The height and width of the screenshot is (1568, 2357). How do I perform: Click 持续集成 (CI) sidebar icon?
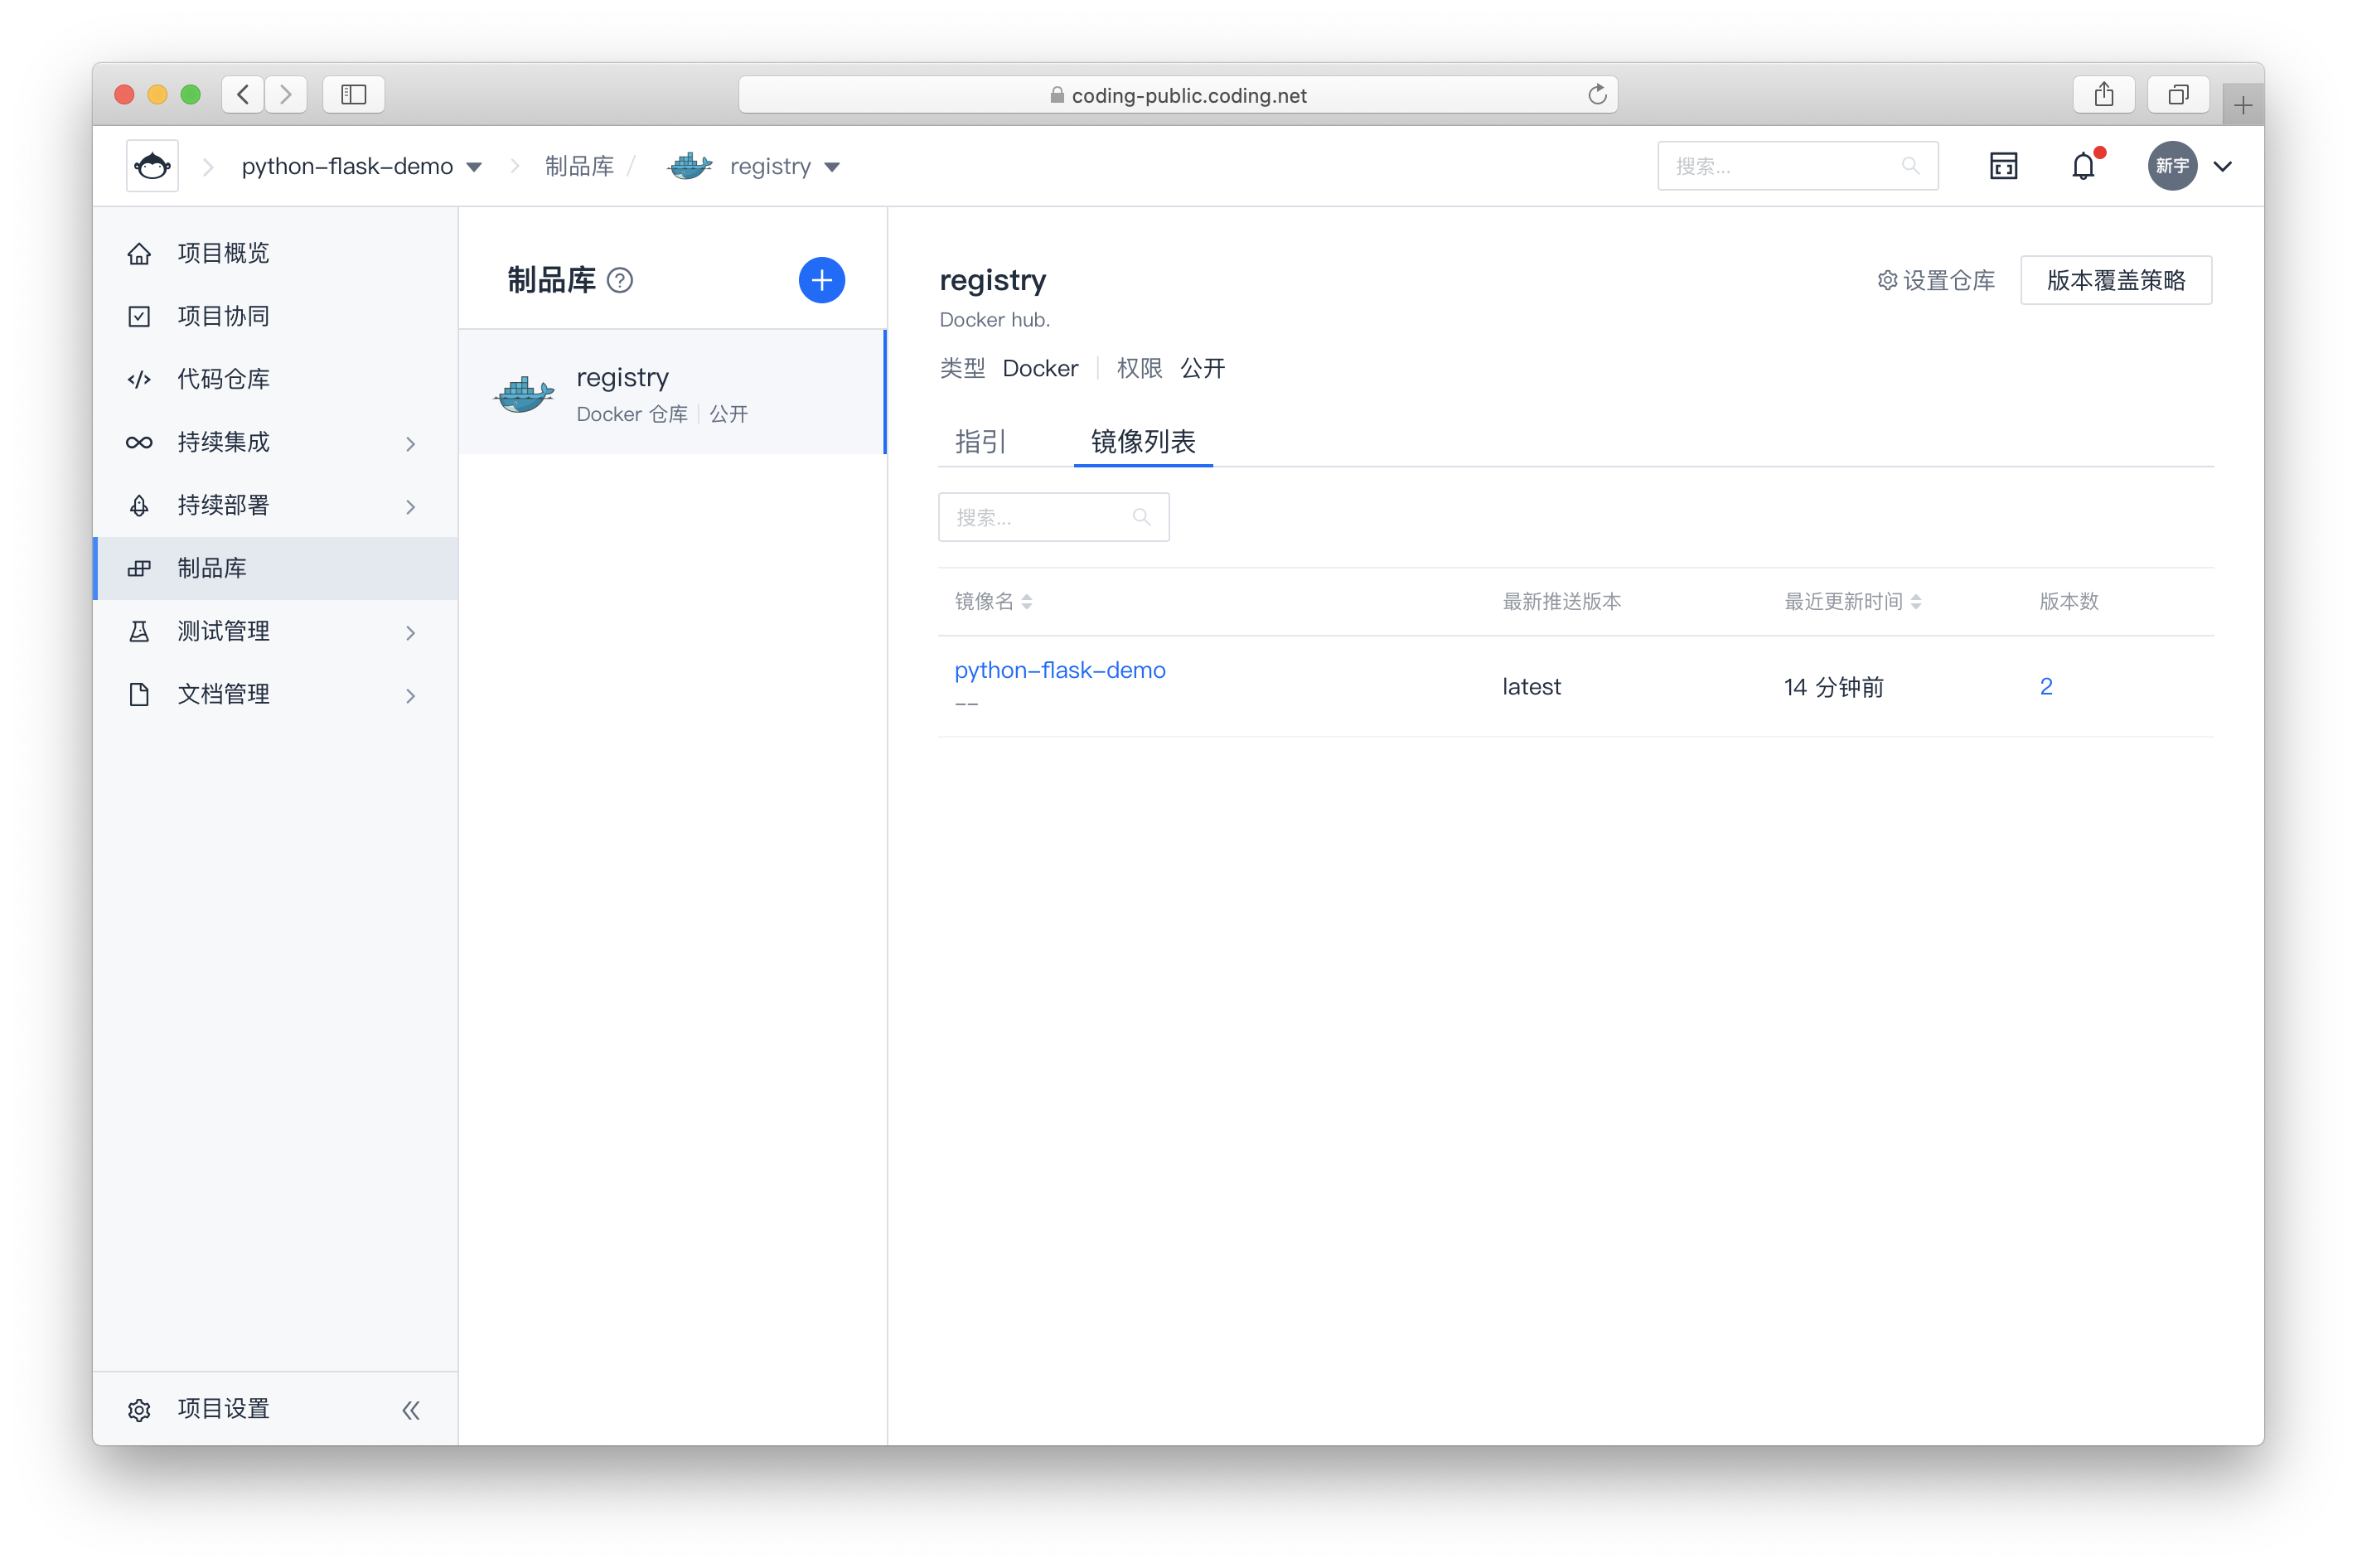140,441
